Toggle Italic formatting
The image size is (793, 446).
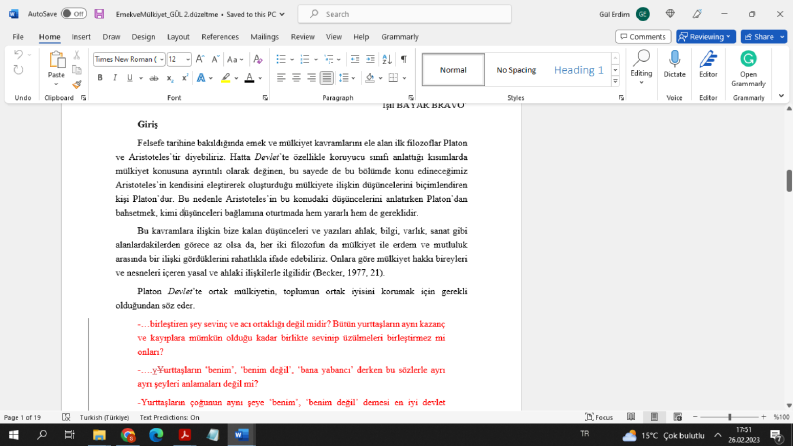click(115, 78)
